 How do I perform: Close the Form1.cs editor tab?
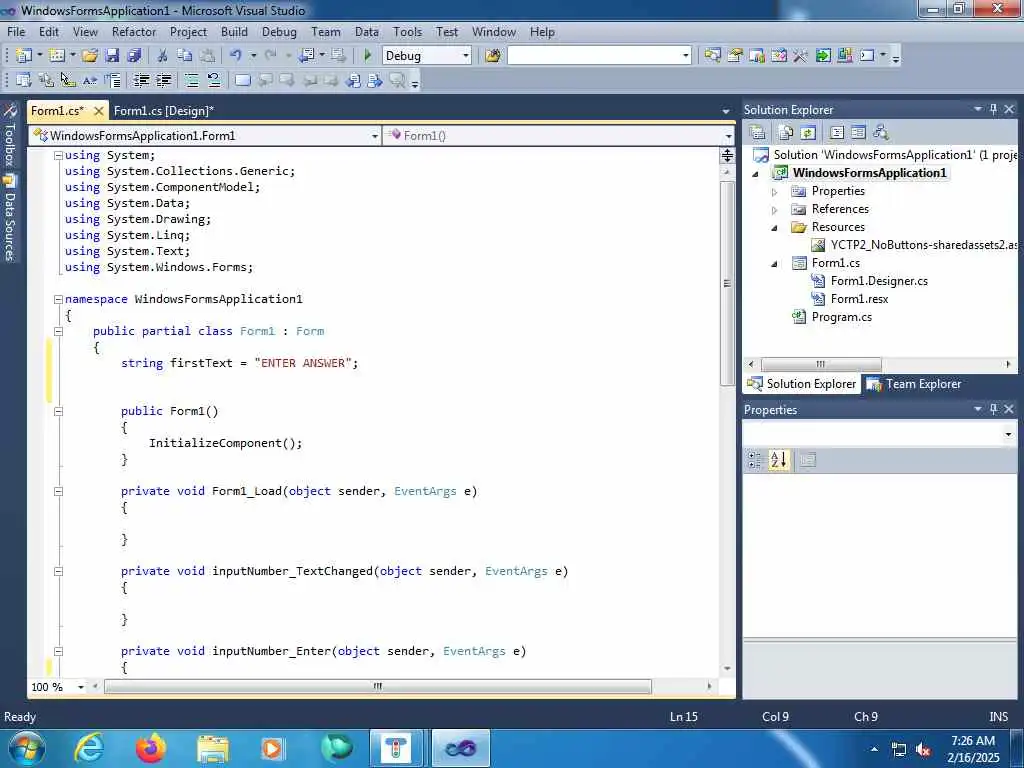98,111
